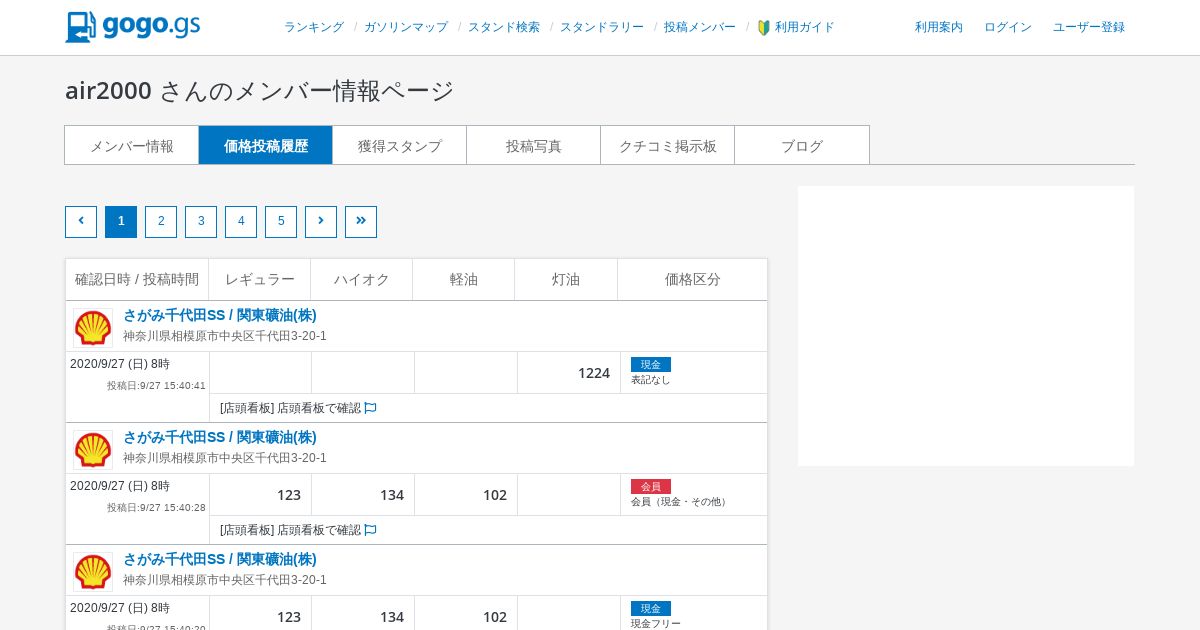This screenshot has width=1200, height=630.
Task: Click the blue 現金 badge above 表記なし
Action: point(651,364)
